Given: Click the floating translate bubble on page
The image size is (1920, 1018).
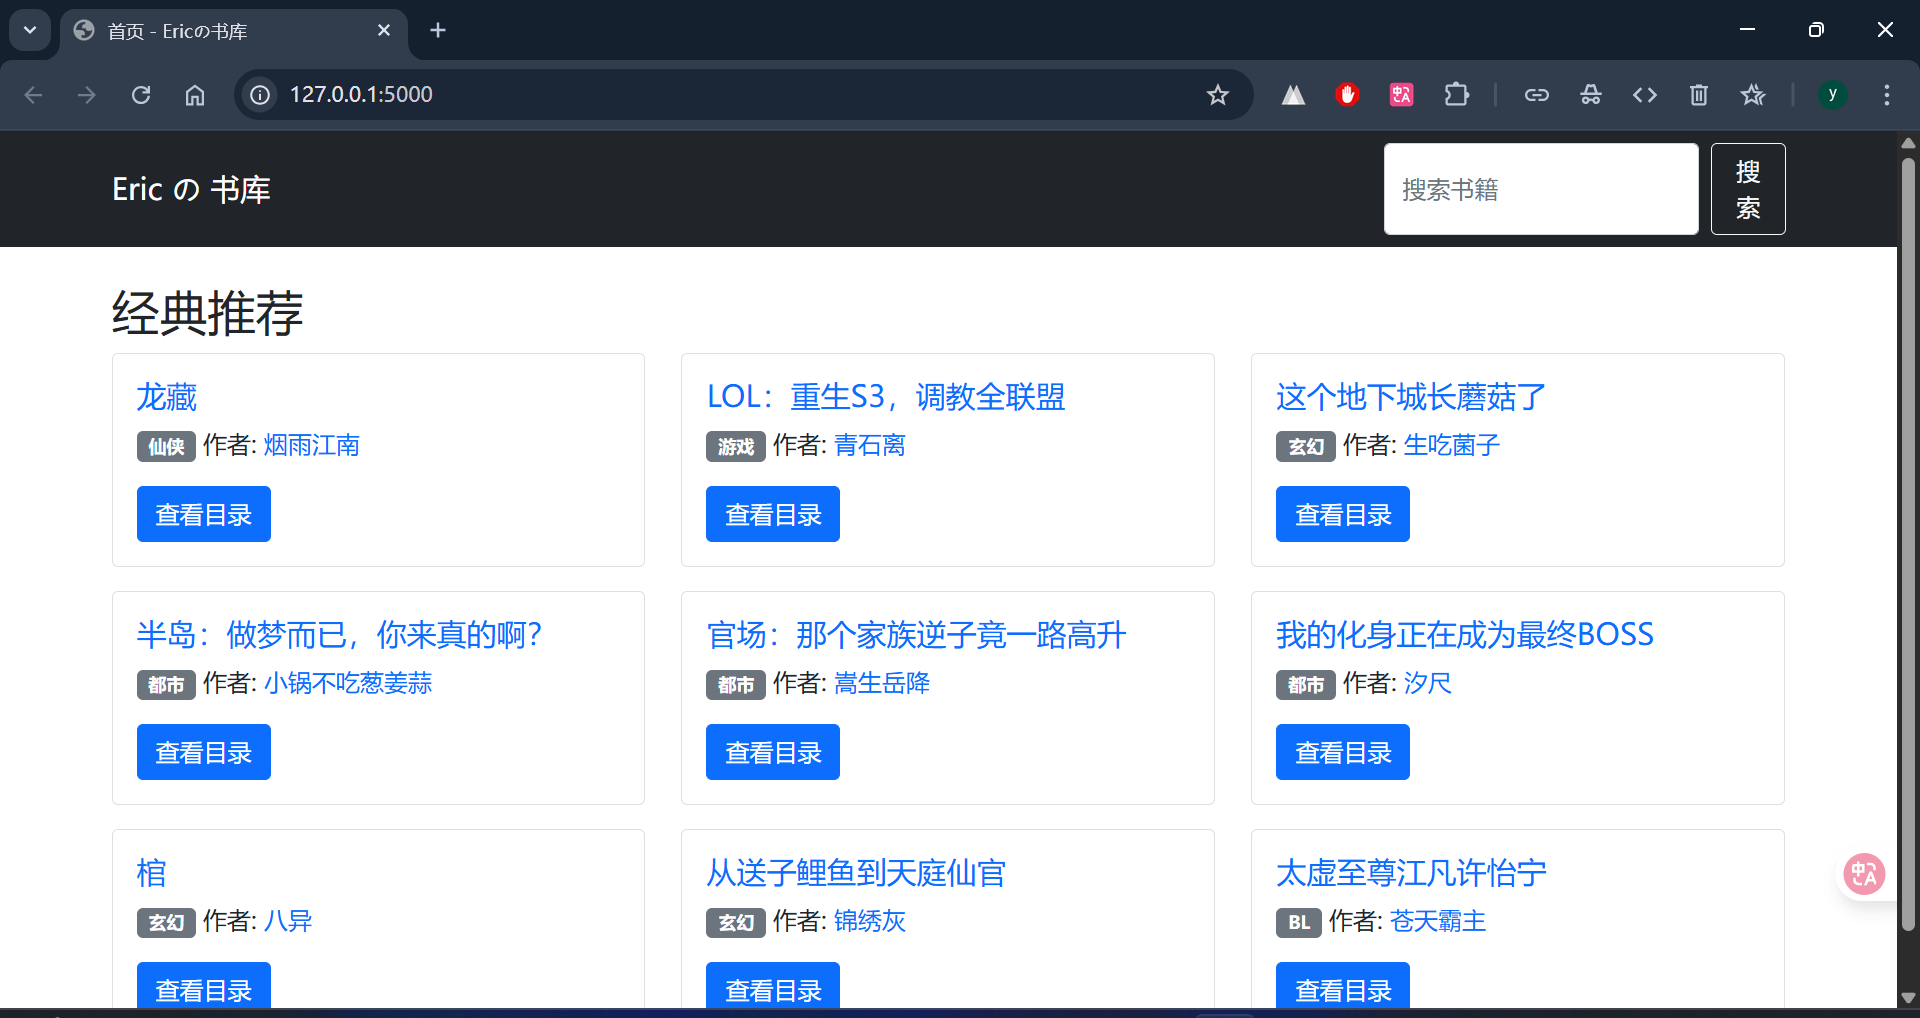Looking at the screenshot, I should tap(1864, 875).
